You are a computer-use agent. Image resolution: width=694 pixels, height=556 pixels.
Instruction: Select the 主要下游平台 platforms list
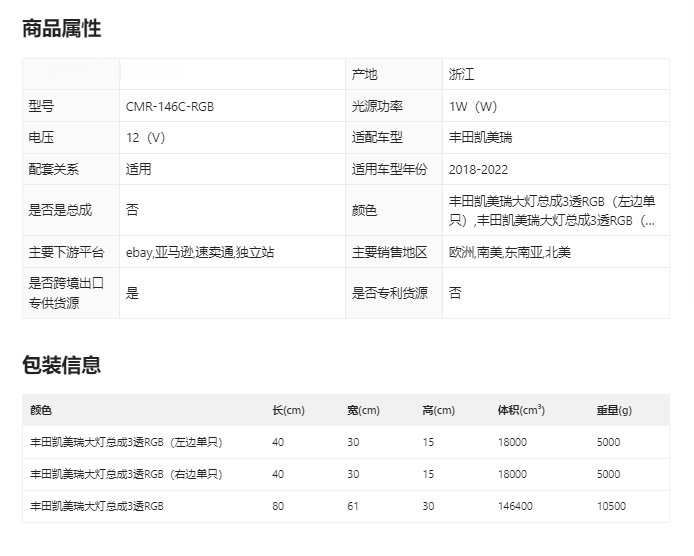tap(200, 253)
